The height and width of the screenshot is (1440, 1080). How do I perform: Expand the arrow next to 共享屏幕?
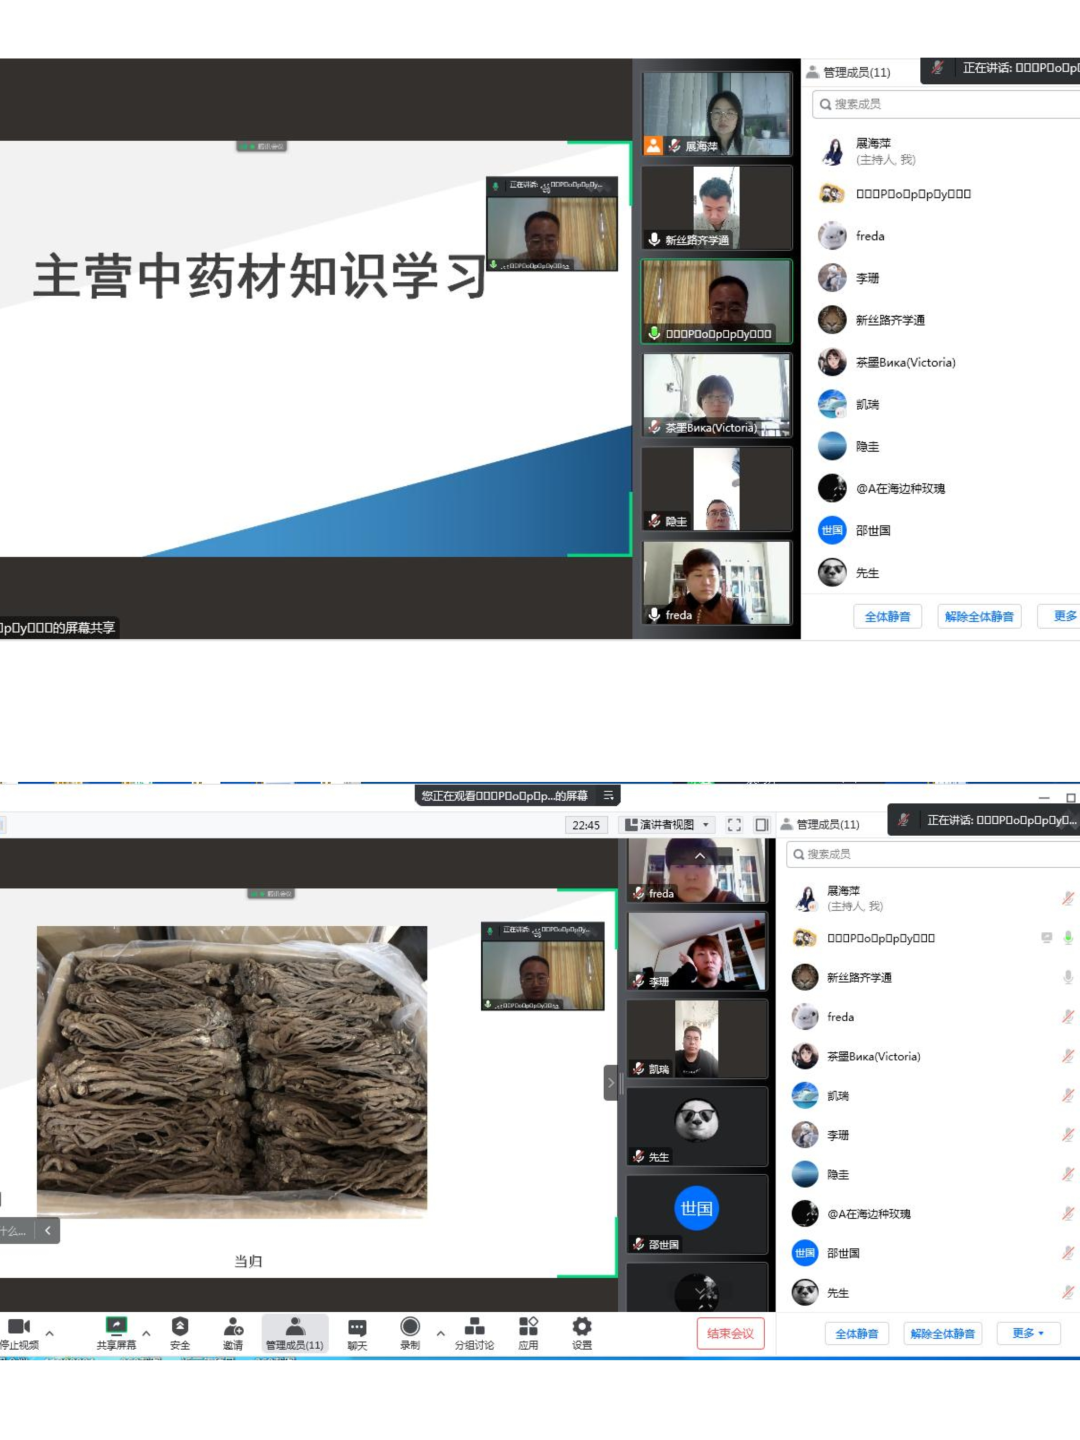point(146,1333)
